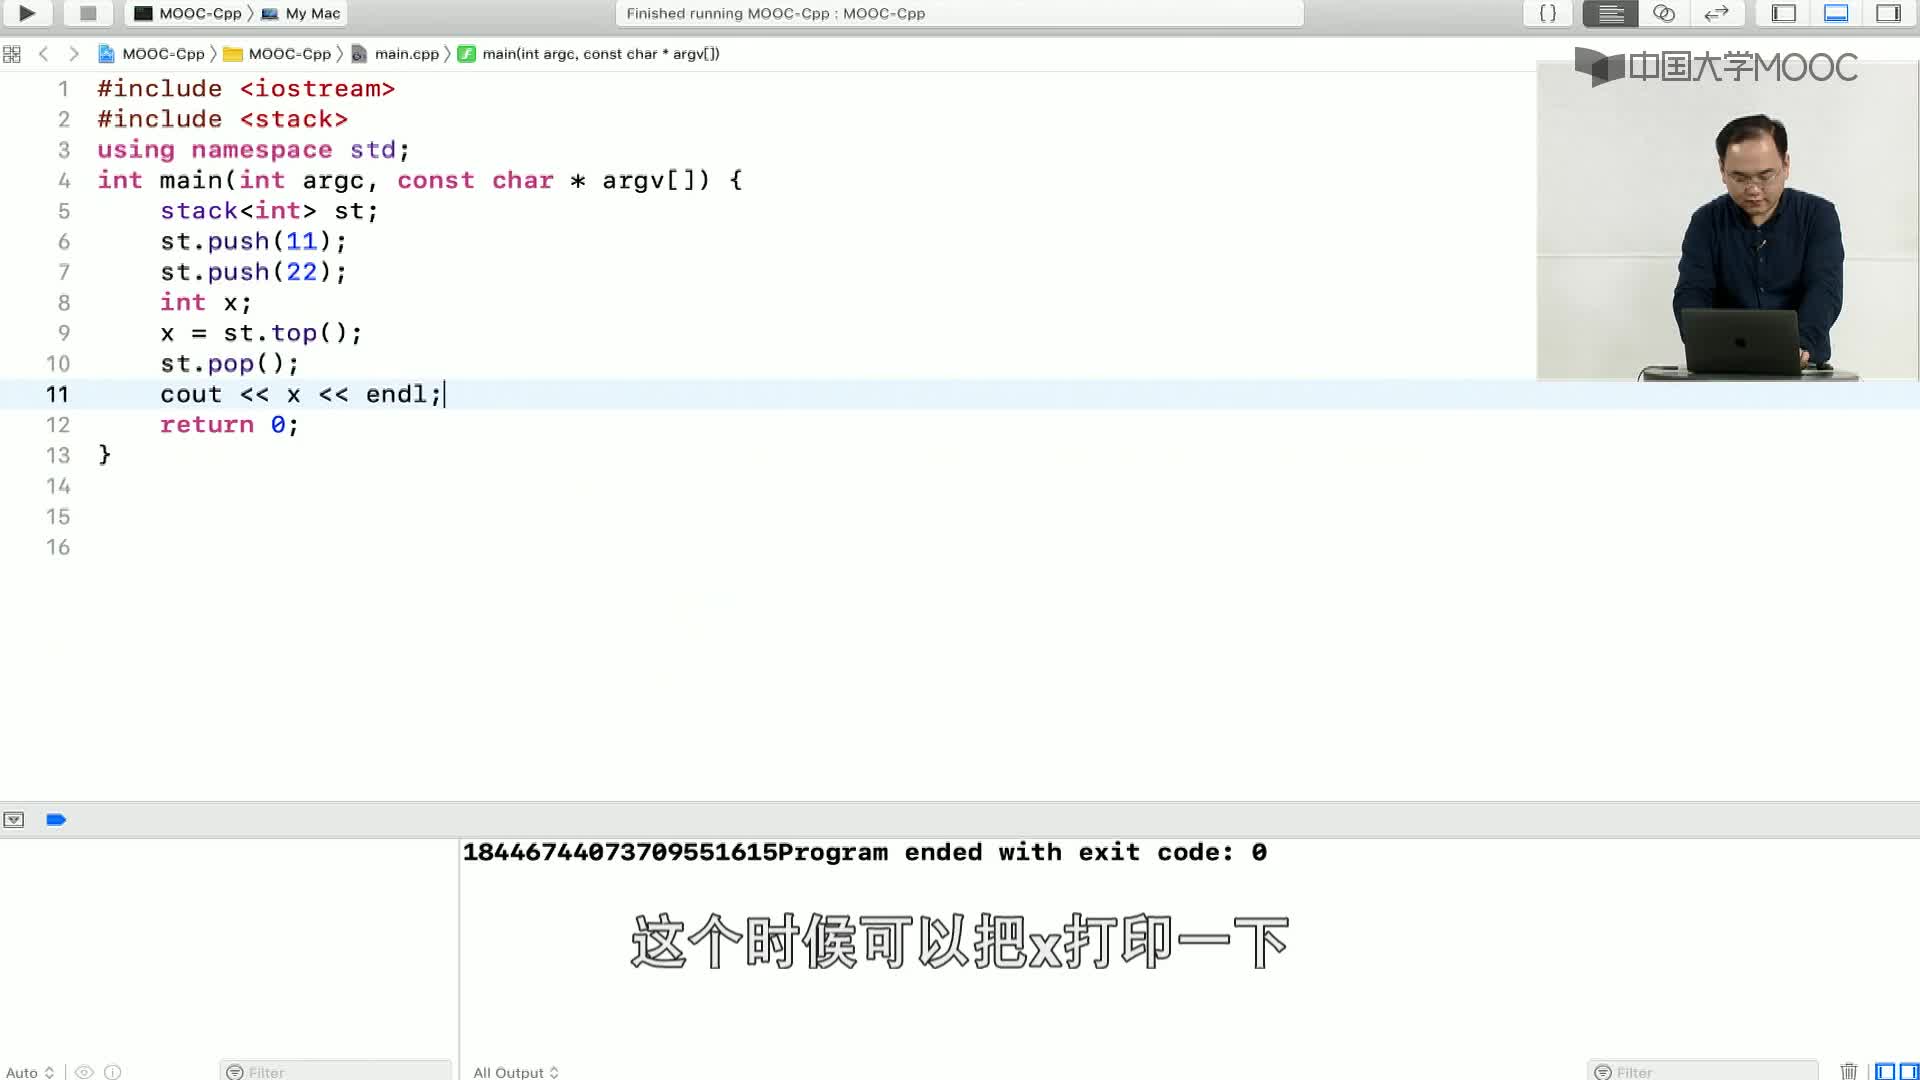Image resolution: width=1920 pixels, height=1080 pixels.
Task: Toggle the console view pane
Action: 1908,1072
